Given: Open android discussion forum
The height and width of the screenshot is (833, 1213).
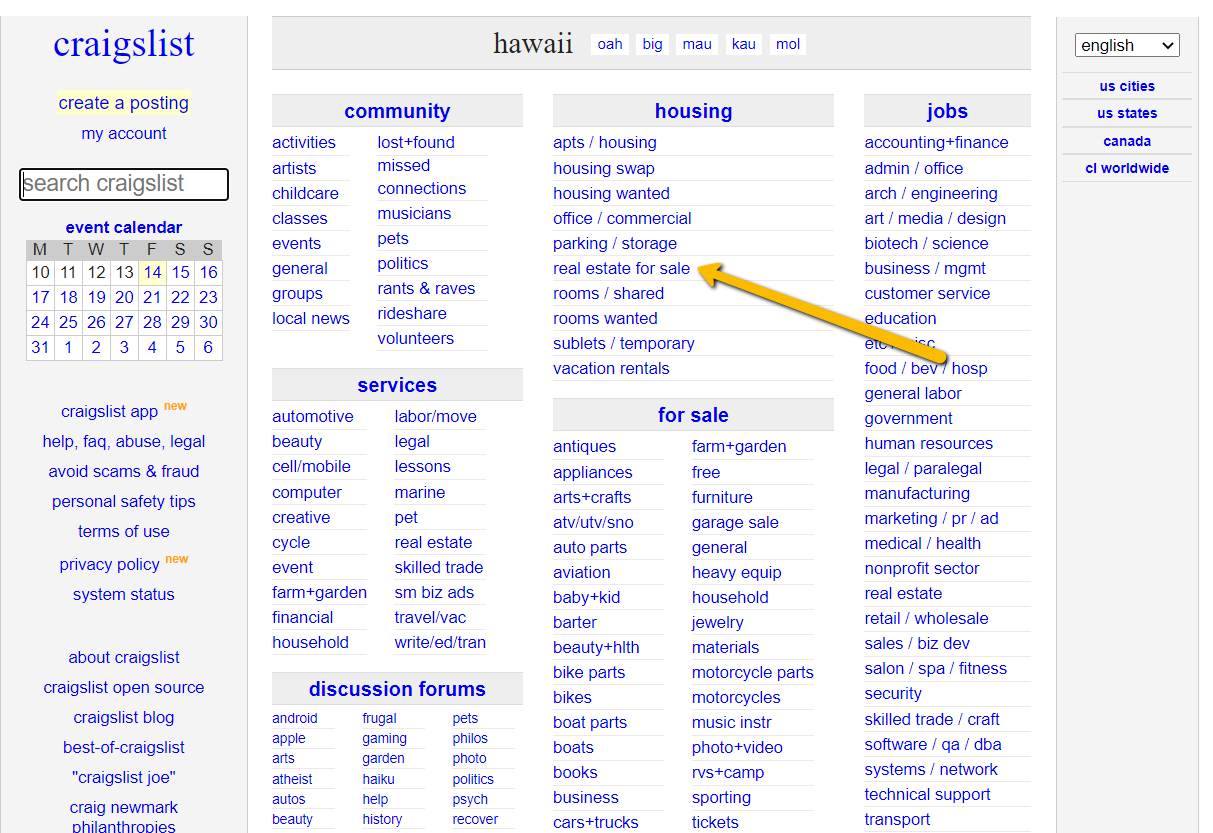Looking at the screenshot, I should (295, 718).
